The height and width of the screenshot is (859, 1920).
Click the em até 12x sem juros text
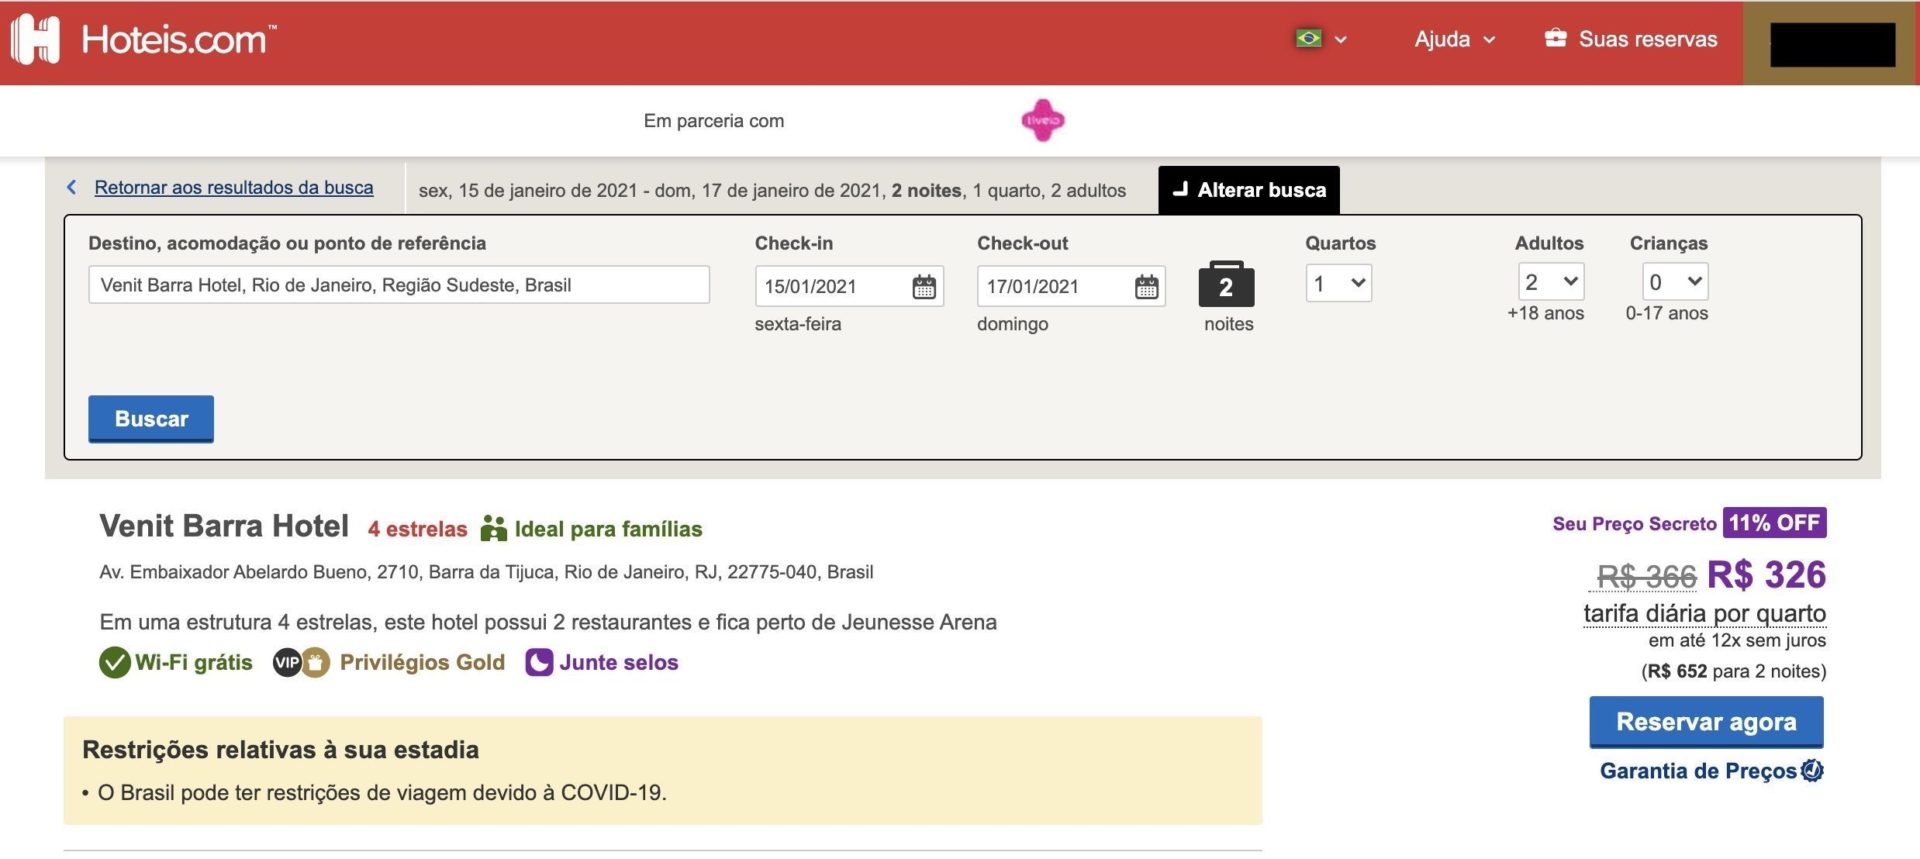coord(1737,640)
